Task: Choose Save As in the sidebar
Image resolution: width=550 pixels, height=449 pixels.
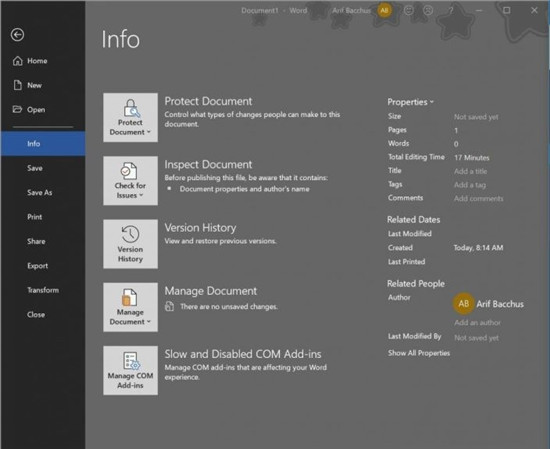Action: coord(43,192)
